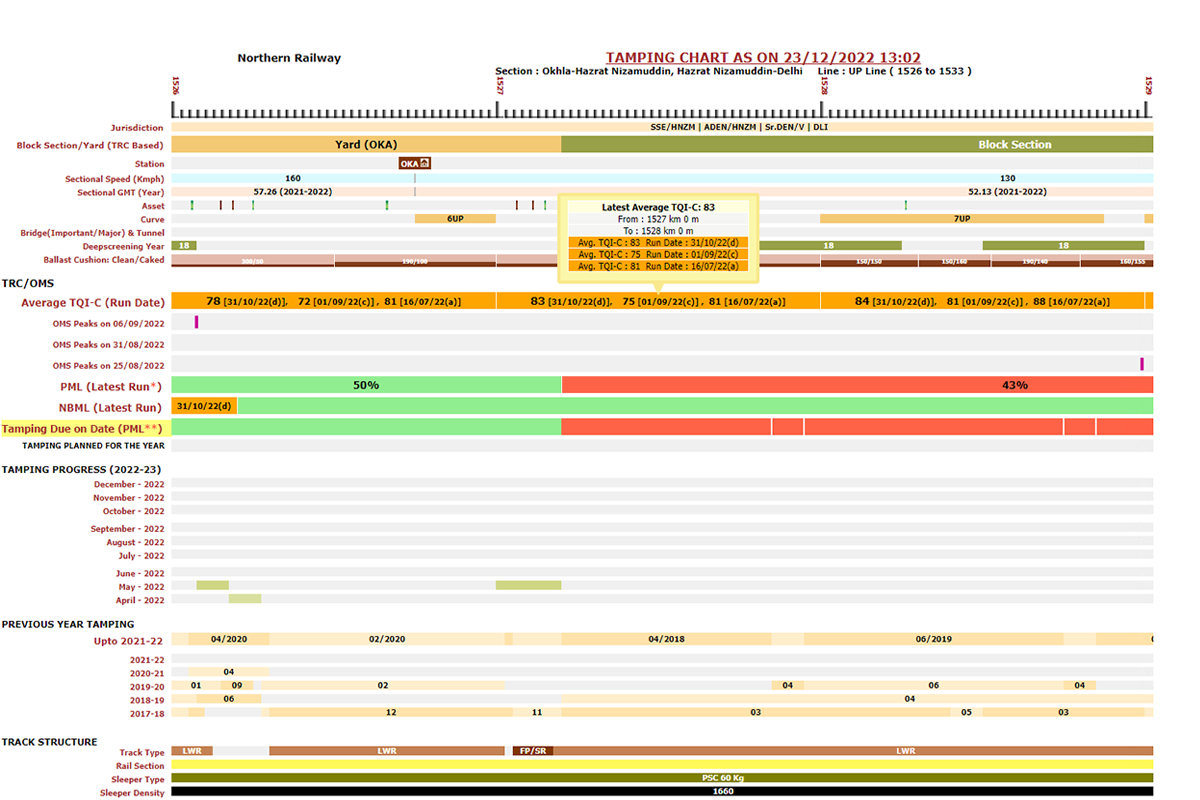The width and height of the screenshot is (1200, 800).
Task: Click the 1660 sleeper density bar
Action: [x=662, y=791]
